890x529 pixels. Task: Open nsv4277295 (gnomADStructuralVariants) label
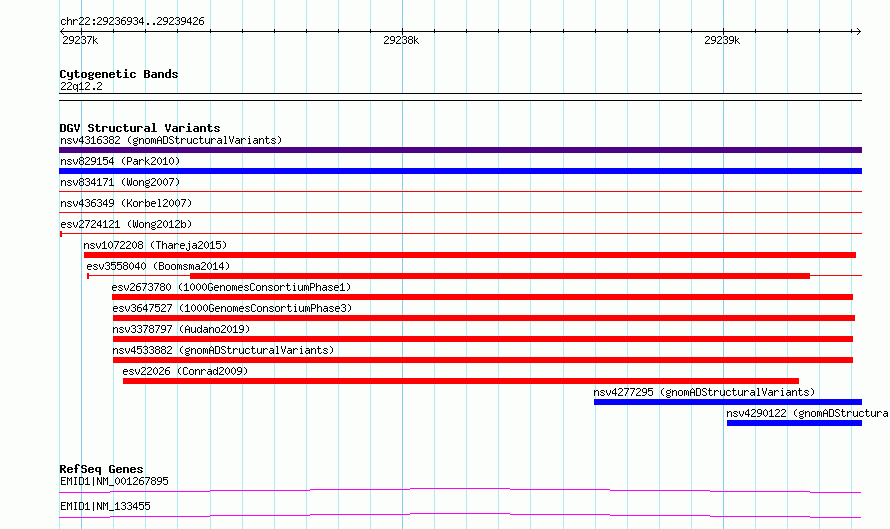point(704,392)
